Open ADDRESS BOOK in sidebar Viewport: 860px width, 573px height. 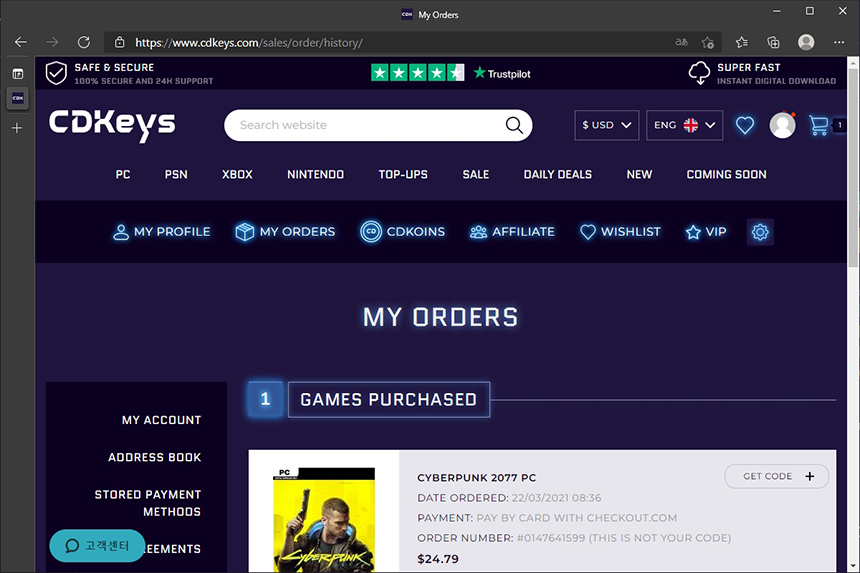tap(155, 457)
